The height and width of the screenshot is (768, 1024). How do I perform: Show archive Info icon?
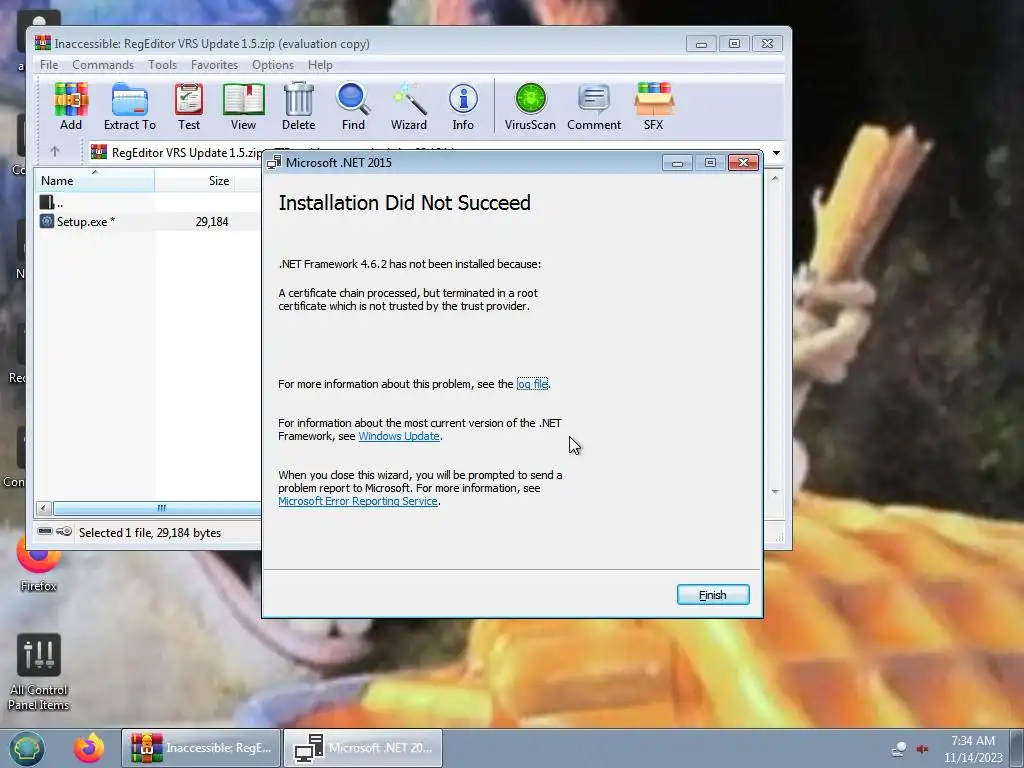coord(463,106)
